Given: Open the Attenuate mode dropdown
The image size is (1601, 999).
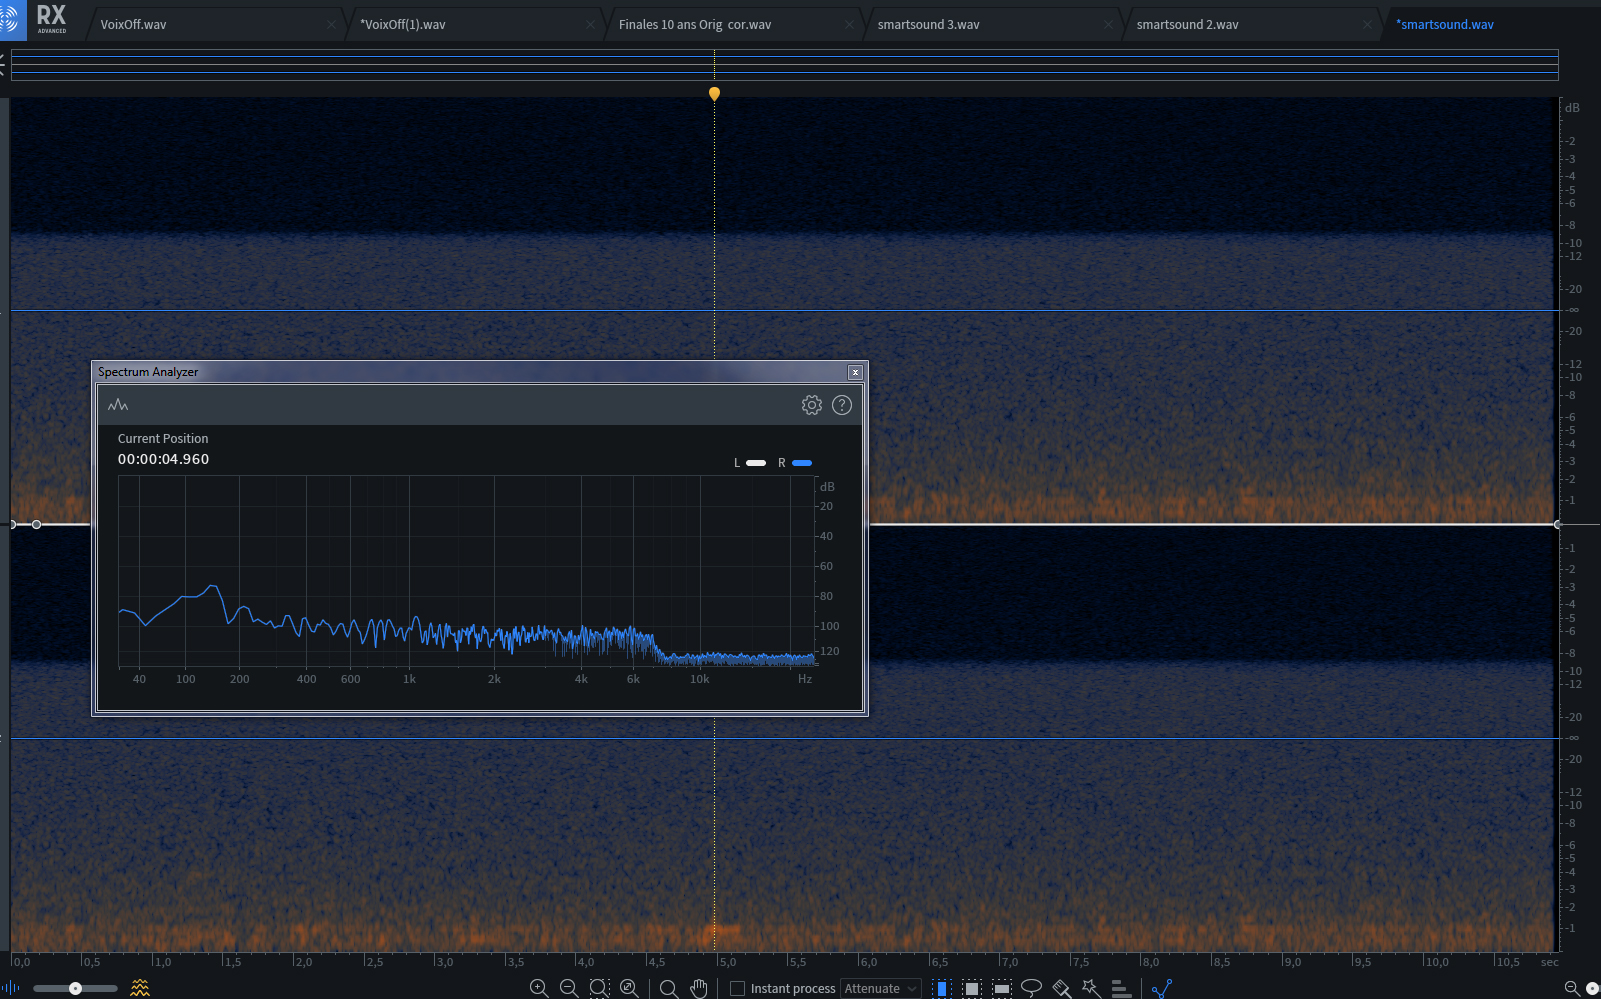Looking at the screenshot, I should (880, 988).
